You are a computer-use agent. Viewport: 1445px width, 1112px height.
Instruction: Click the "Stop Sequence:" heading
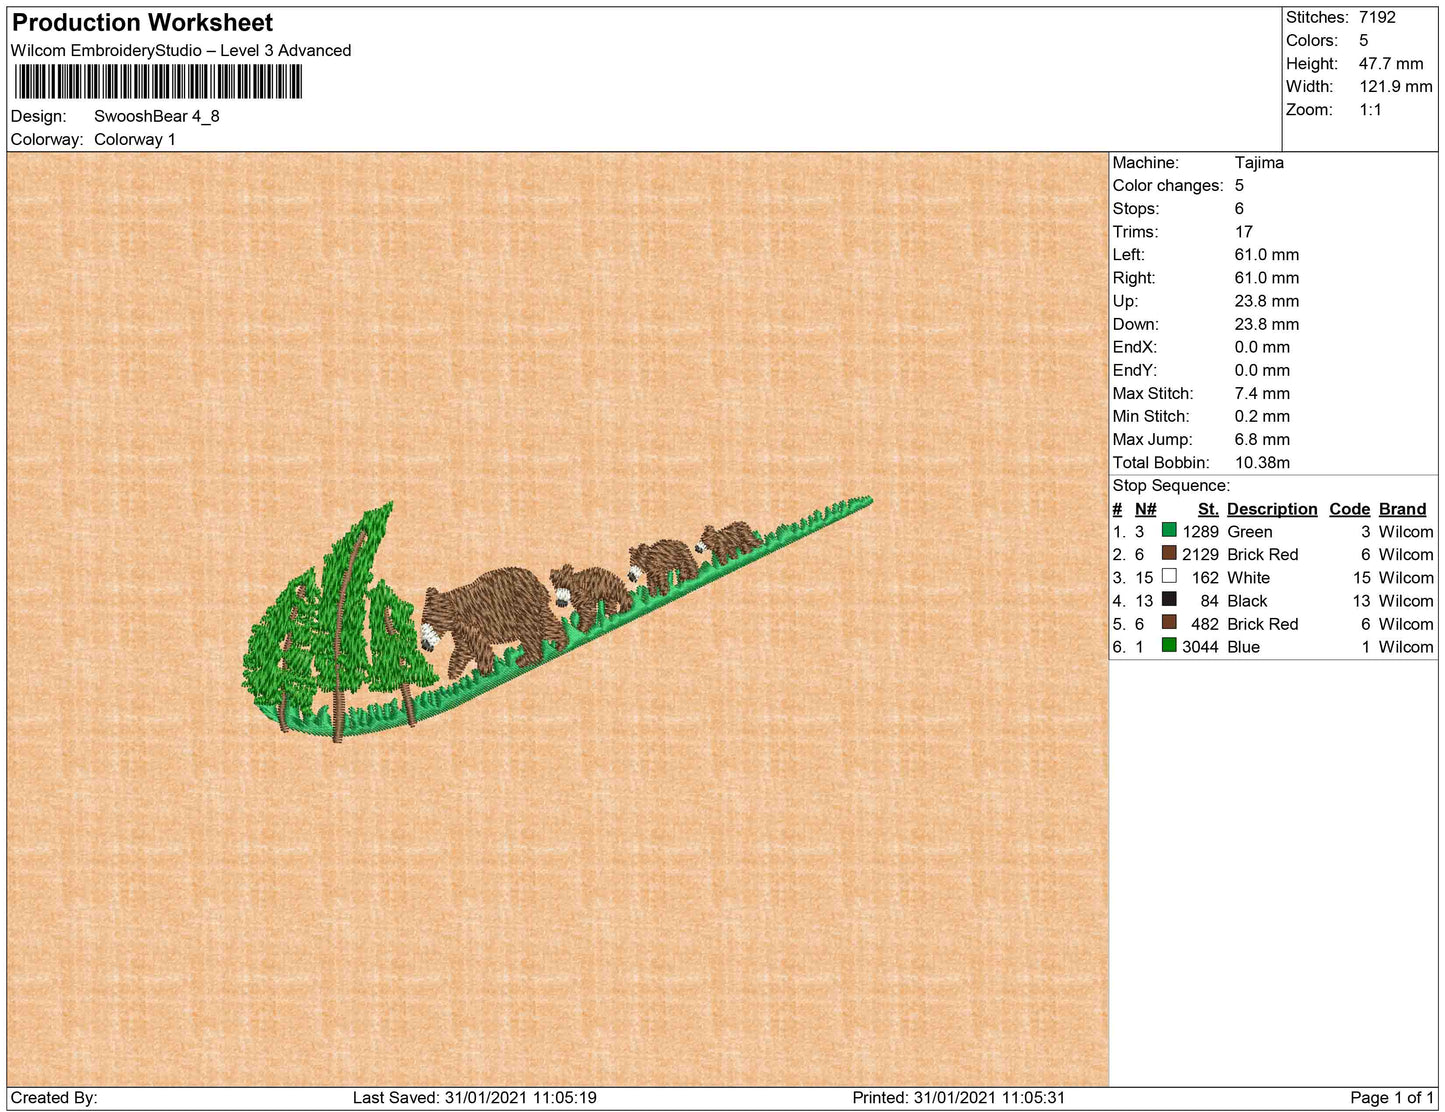(1171, 485)
